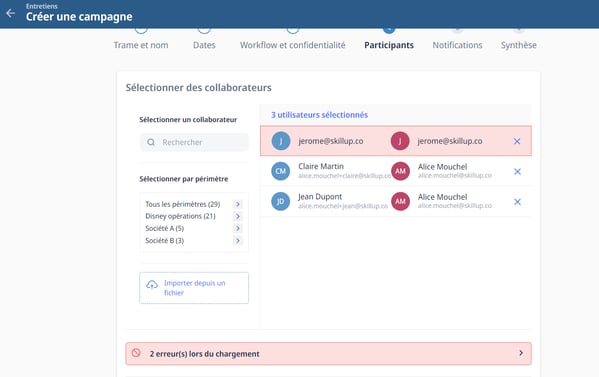Click 3 utilisateurs sélectionnés header
The width and height of the screenshot is (599, 377).
(319, 115)
